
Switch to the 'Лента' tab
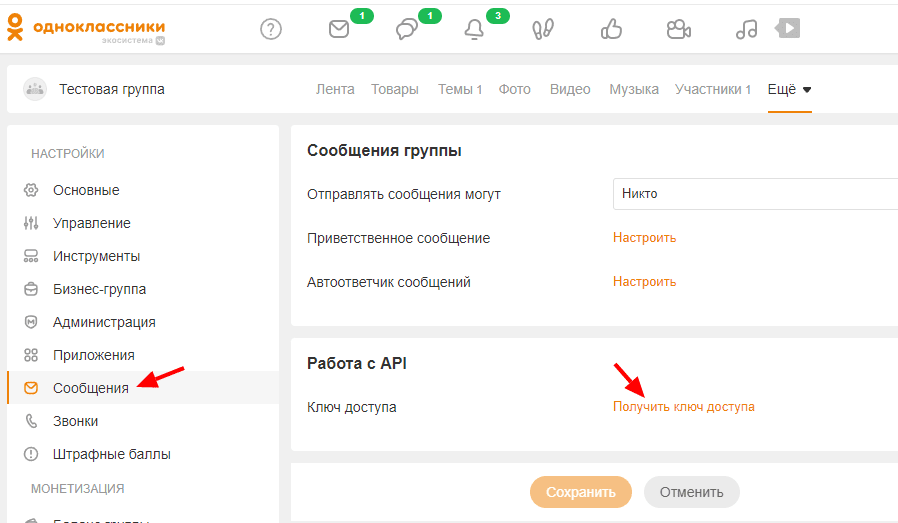335,89
